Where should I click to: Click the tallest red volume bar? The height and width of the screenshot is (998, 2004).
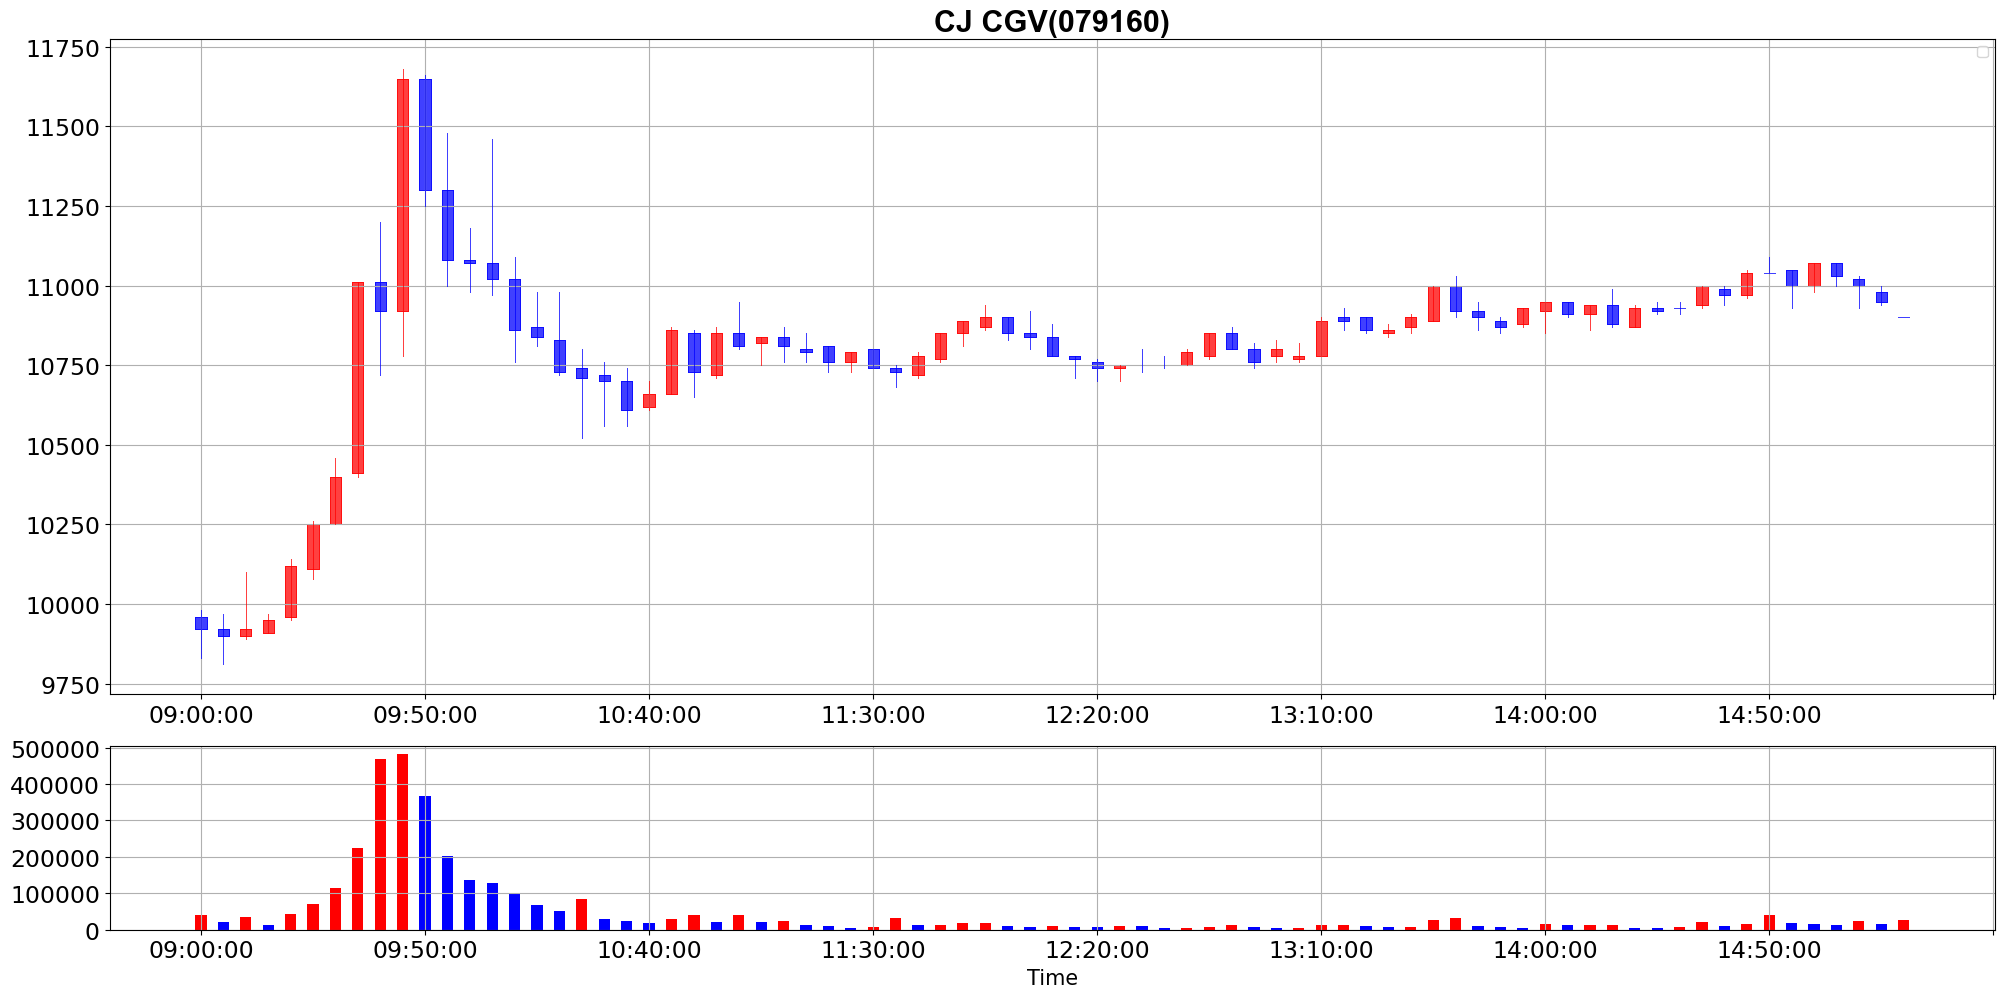tap(403, 842)
